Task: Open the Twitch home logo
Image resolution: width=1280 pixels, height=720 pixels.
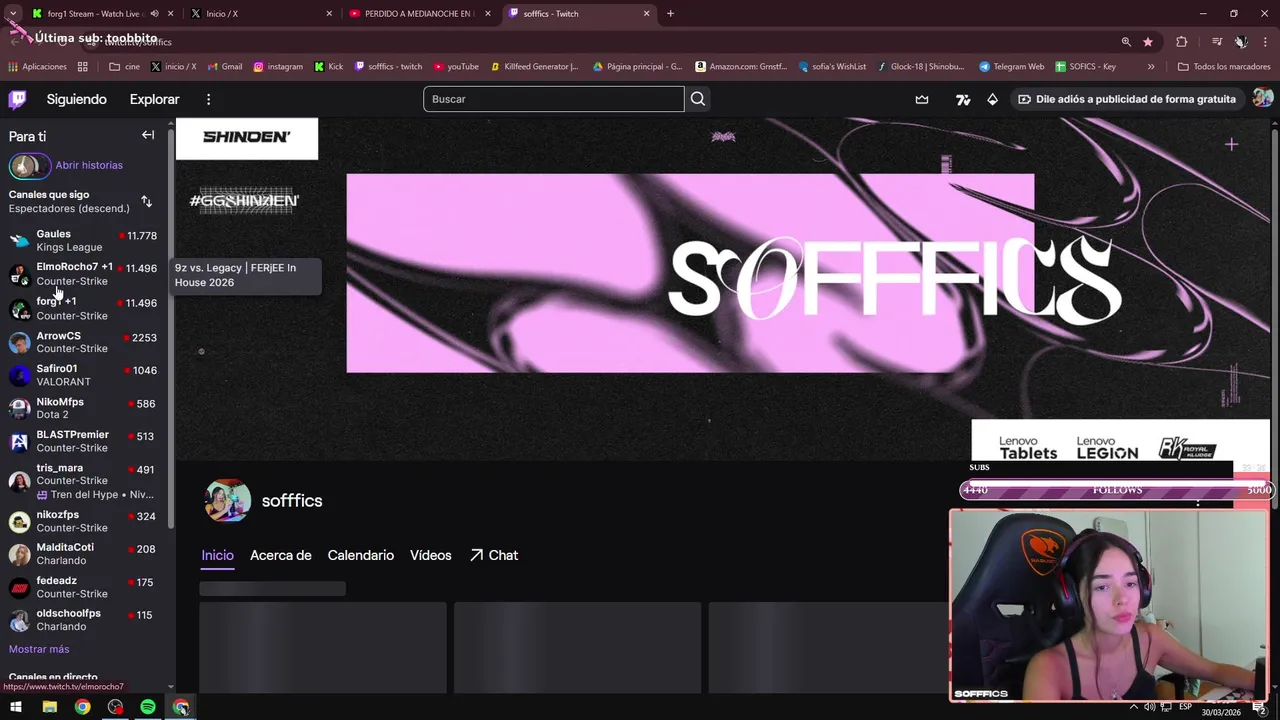Action: pyautogui.click(x=17, y=99)
